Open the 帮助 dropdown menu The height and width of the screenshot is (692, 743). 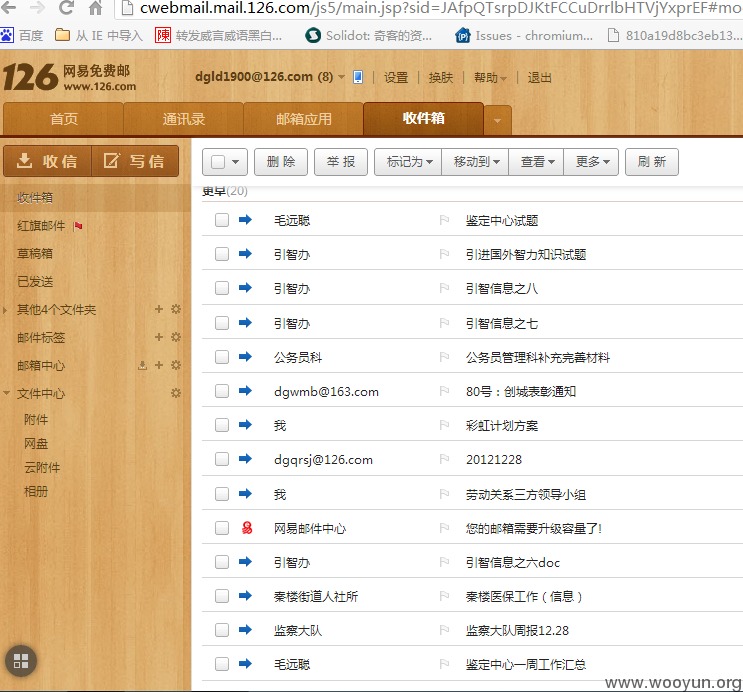(490, 77)
